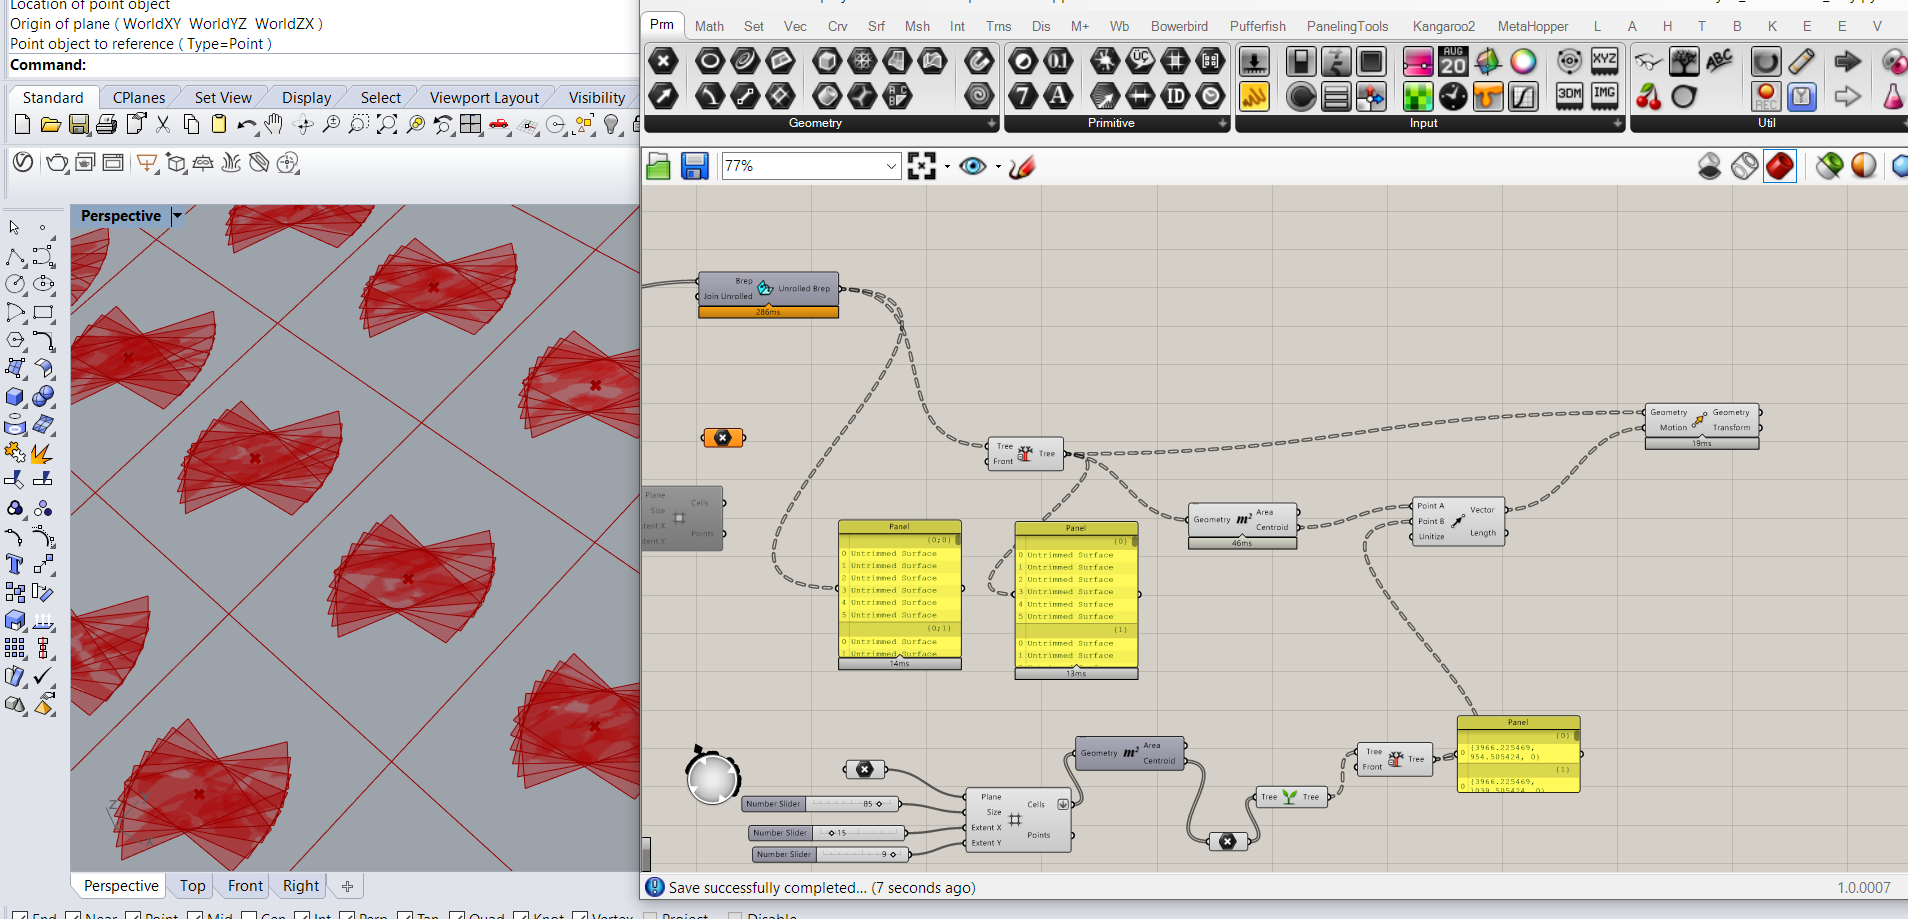The height and width of the screenshot is (919, 1908).
Task: Switch to Rhino four-viewport layout icon
Action: point(471,125)
